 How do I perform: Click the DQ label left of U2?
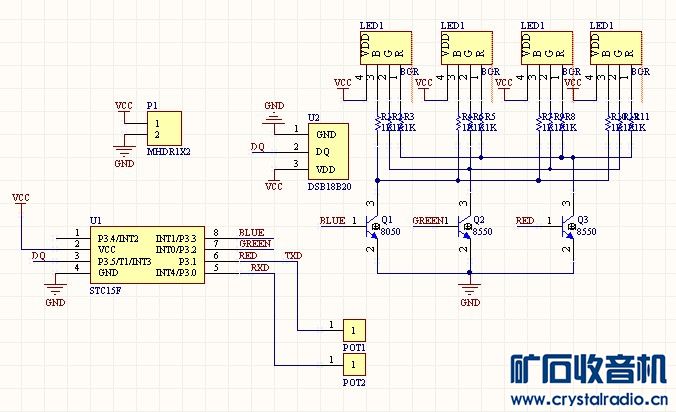tap(258, 147)
